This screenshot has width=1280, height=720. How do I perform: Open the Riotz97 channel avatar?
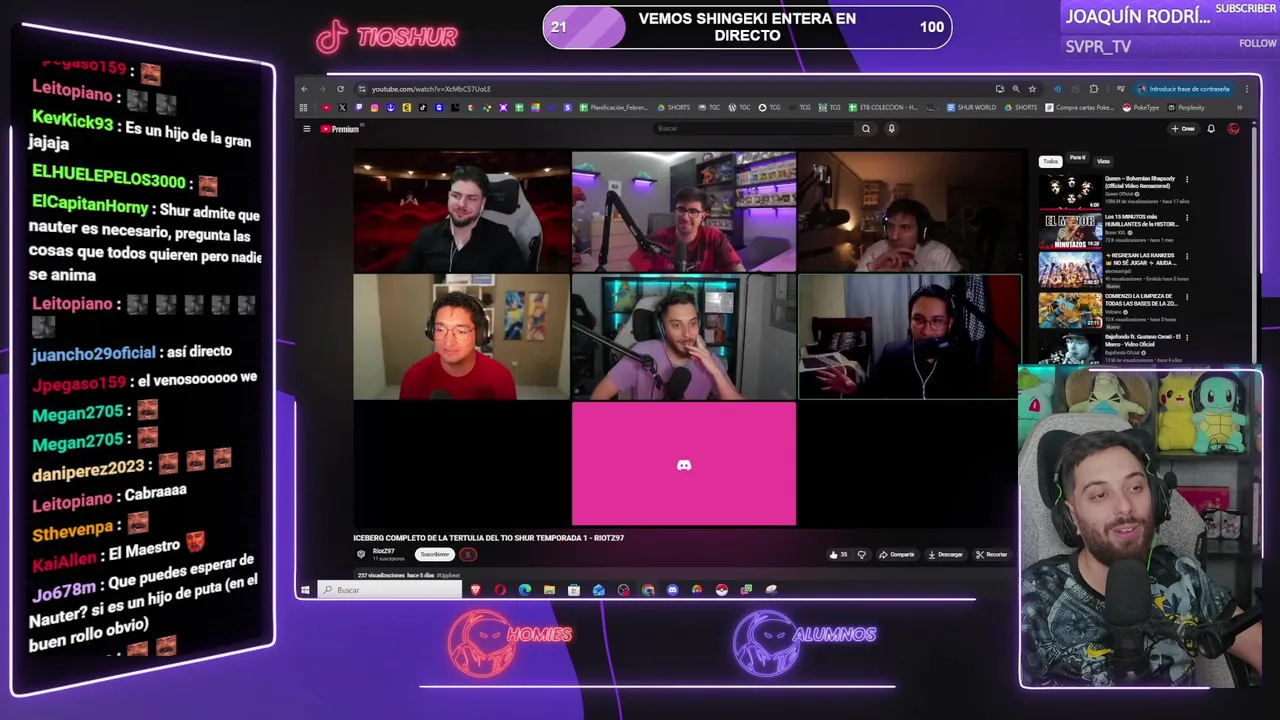[361, 554]
